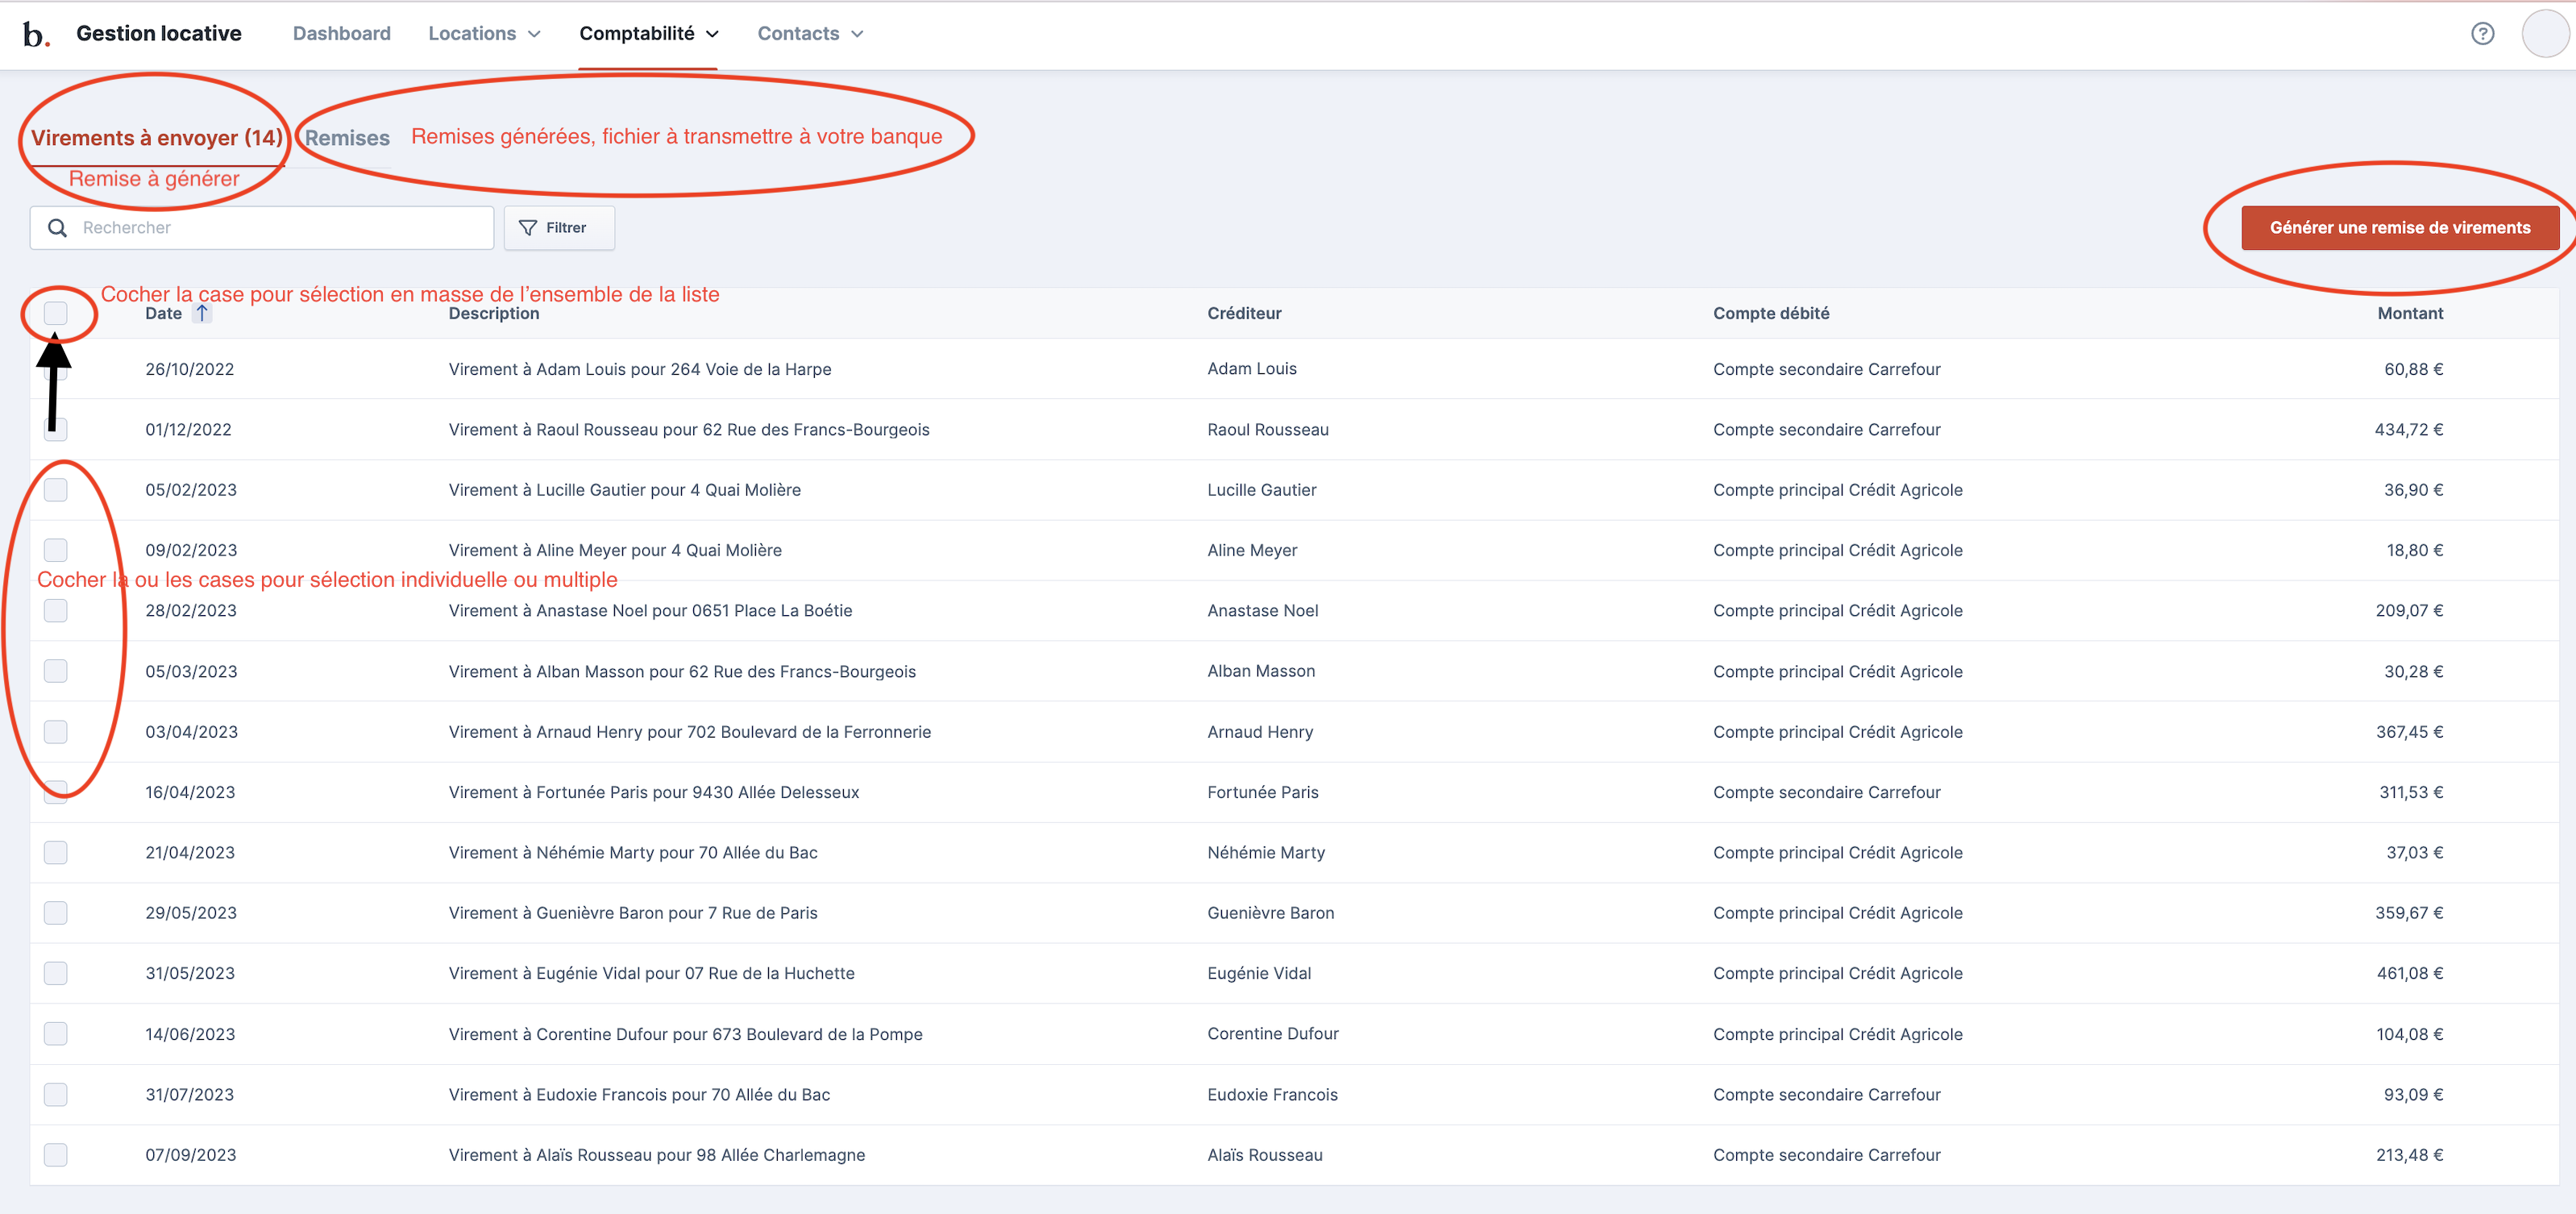
Task: Tick the Alaïs Rousseau transfer checkbox
Action: [56, 1155]
